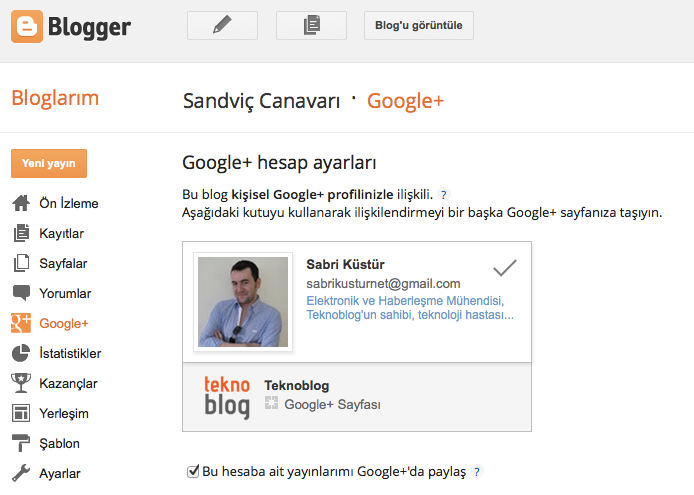694x495 pixels.
Task: Click the İstatistikler pie chart icon
Action: click(x=20, y=354)
